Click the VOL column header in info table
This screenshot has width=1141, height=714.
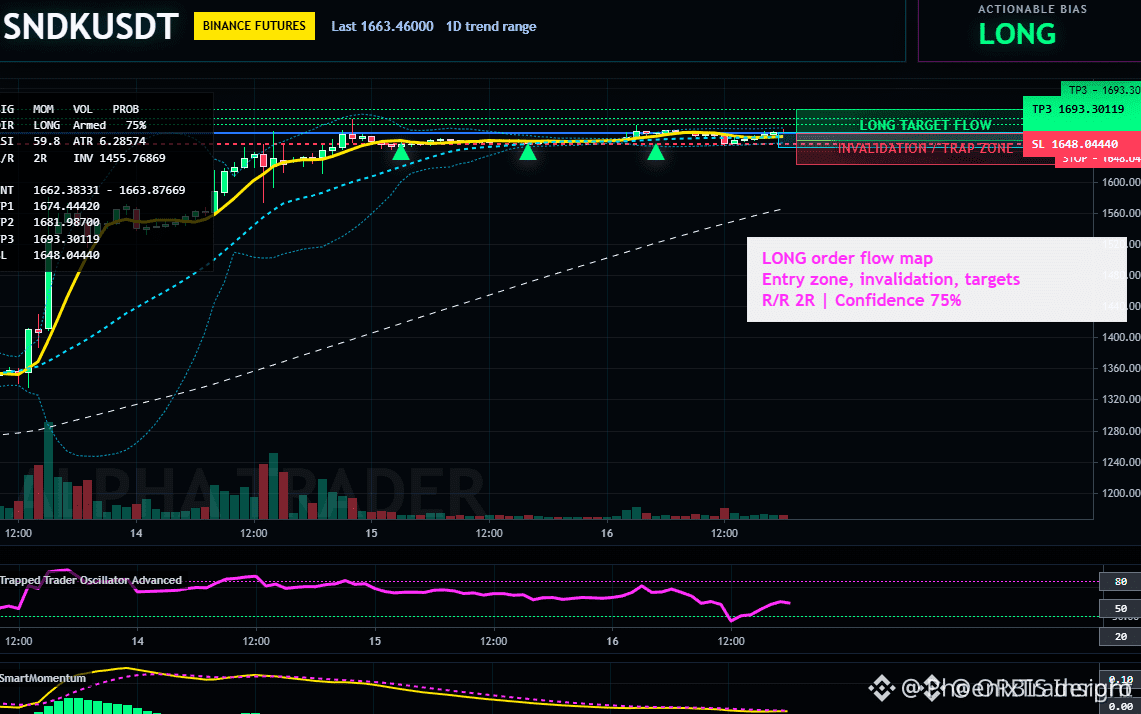[82, 109]
